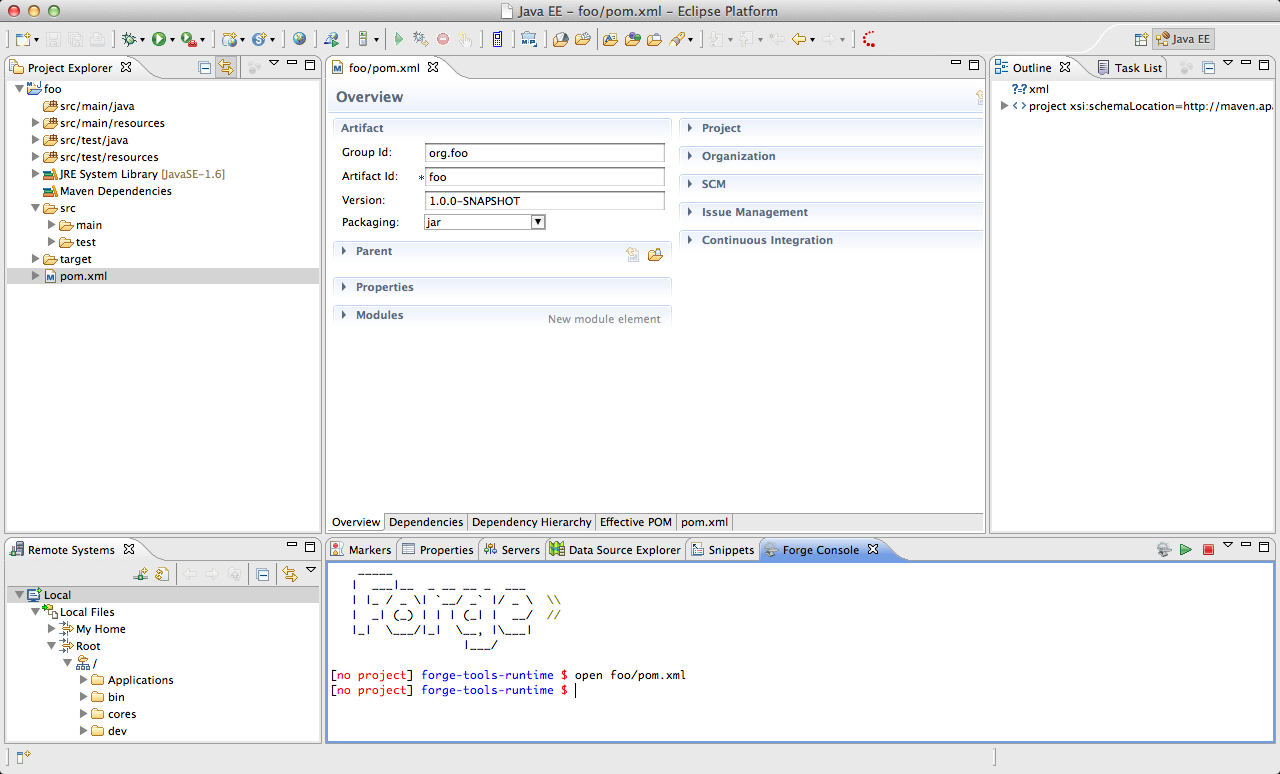
Task: Open the Run button dropdown arrow
Action: [x=172, y=40]
